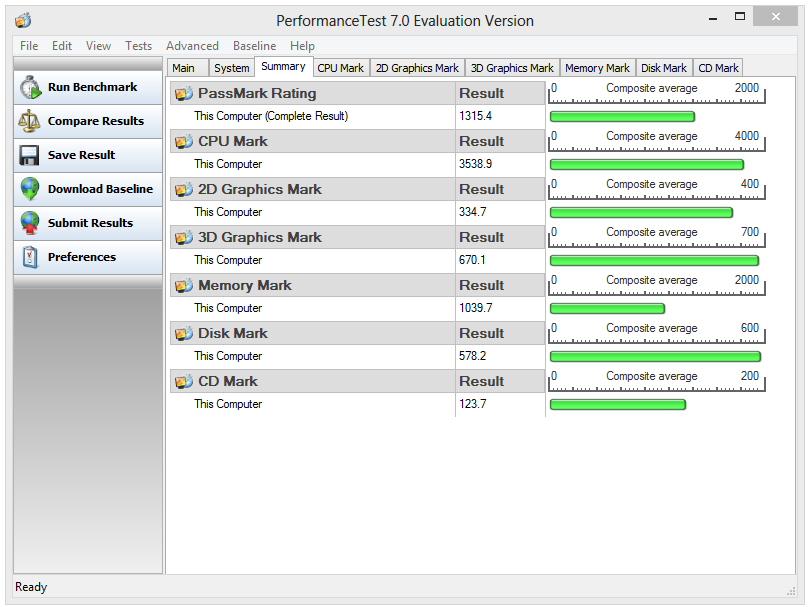Click the Submit Results label
Viewport: 808px width, 607px height.
pyautogui.click(x=91, y=223)
